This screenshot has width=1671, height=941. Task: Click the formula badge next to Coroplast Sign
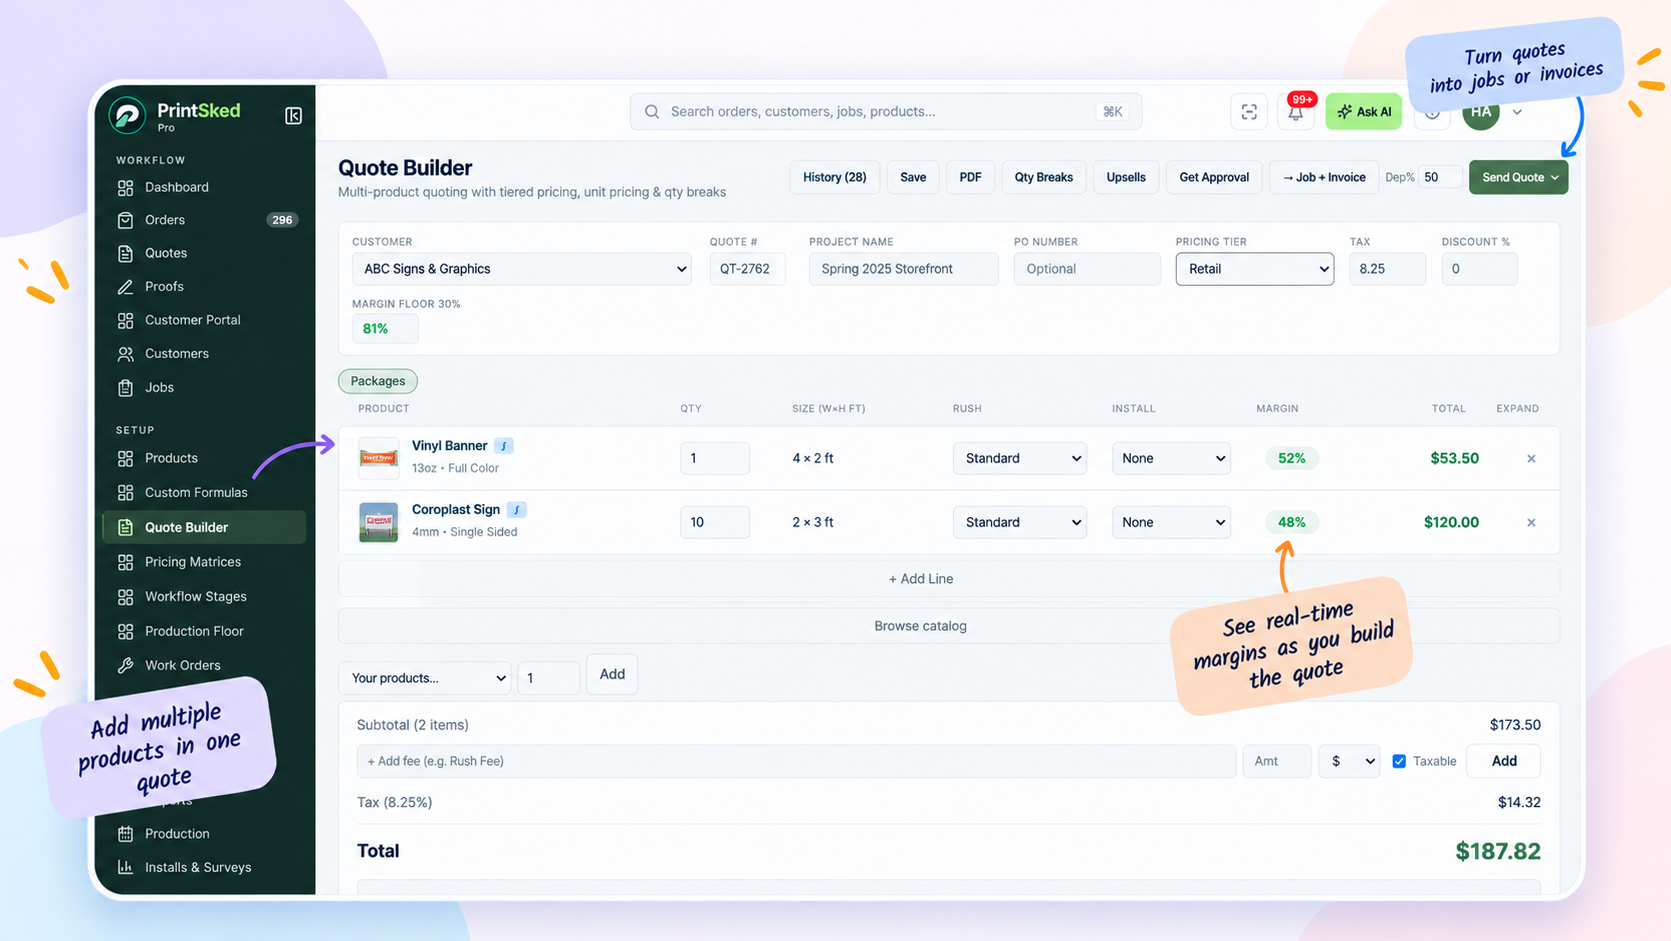pyautogui.click(x=516, y=510)
